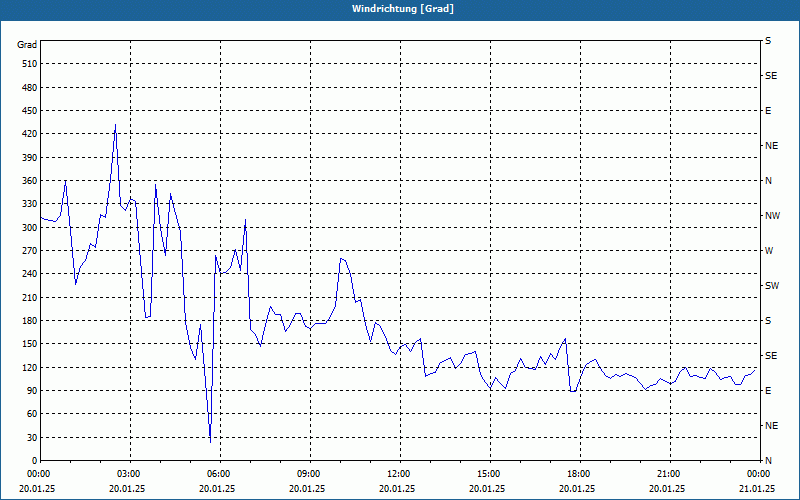Select the 330 value on left axis
Viewport: 800px width, 500px height.
point(30,204)
